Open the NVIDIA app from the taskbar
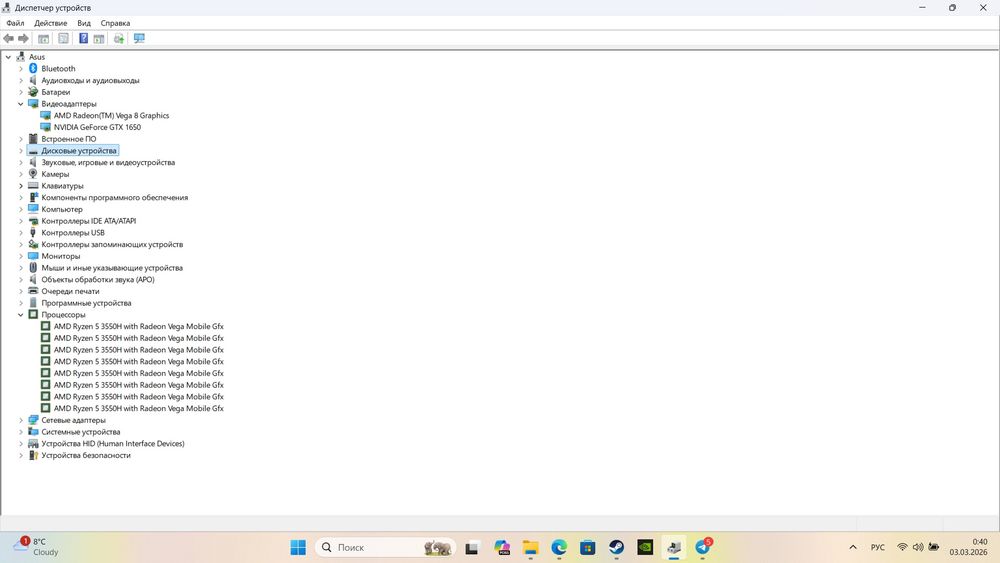The width and height of the screenshot is (1000, 563). point(645,547)
